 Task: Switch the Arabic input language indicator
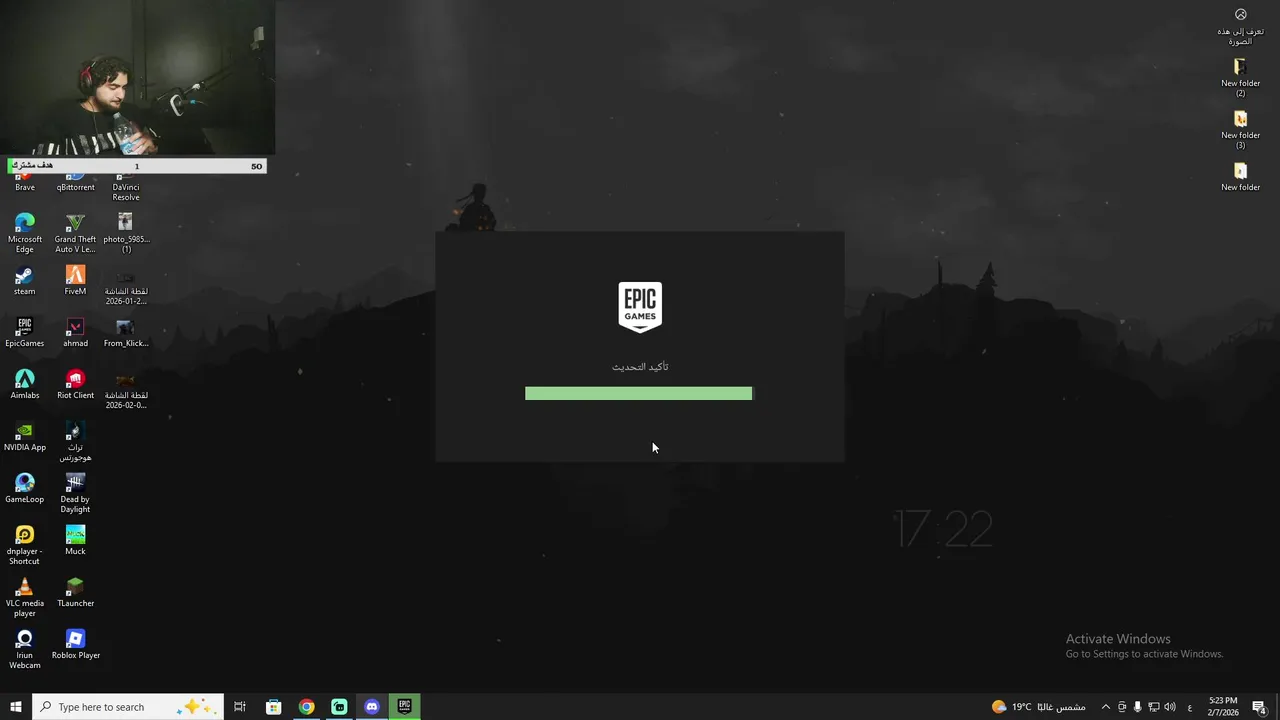[x=1189, y=707]
